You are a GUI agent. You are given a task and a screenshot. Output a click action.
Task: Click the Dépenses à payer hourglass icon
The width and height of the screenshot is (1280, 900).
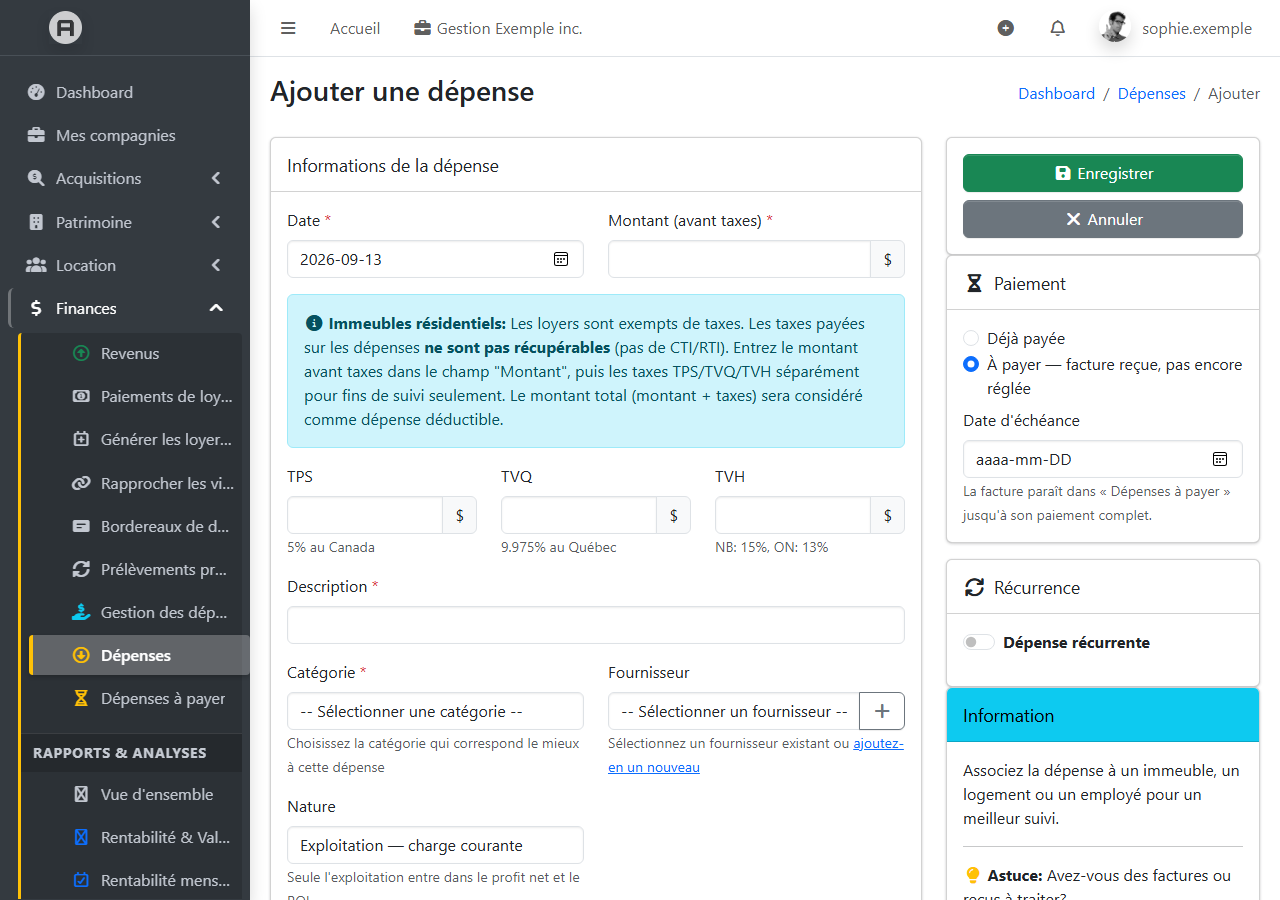[x=81, y=698]
